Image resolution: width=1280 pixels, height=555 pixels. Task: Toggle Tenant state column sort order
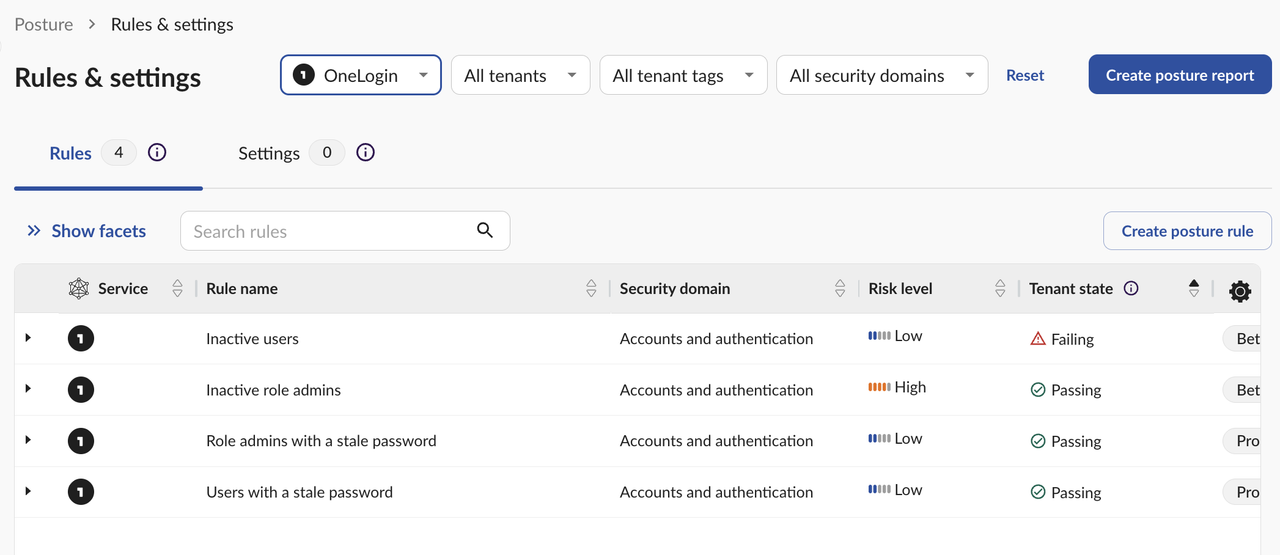tap(1193, 289)
